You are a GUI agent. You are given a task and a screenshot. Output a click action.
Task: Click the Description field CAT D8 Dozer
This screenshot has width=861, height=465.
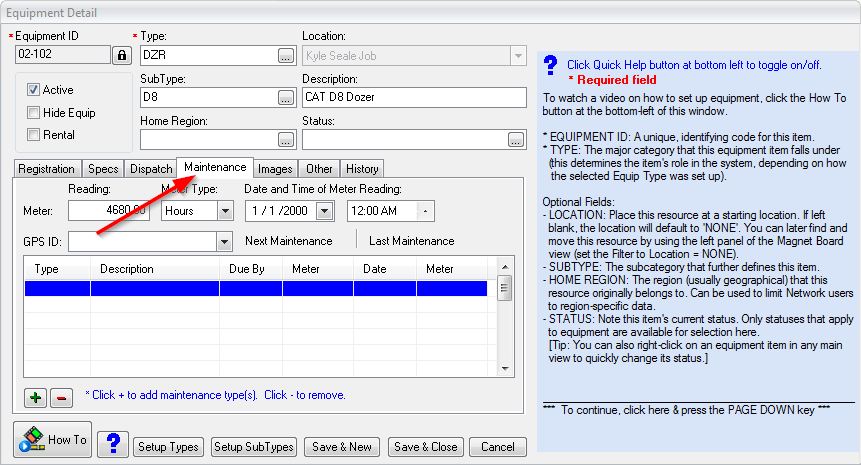point(414,97)
